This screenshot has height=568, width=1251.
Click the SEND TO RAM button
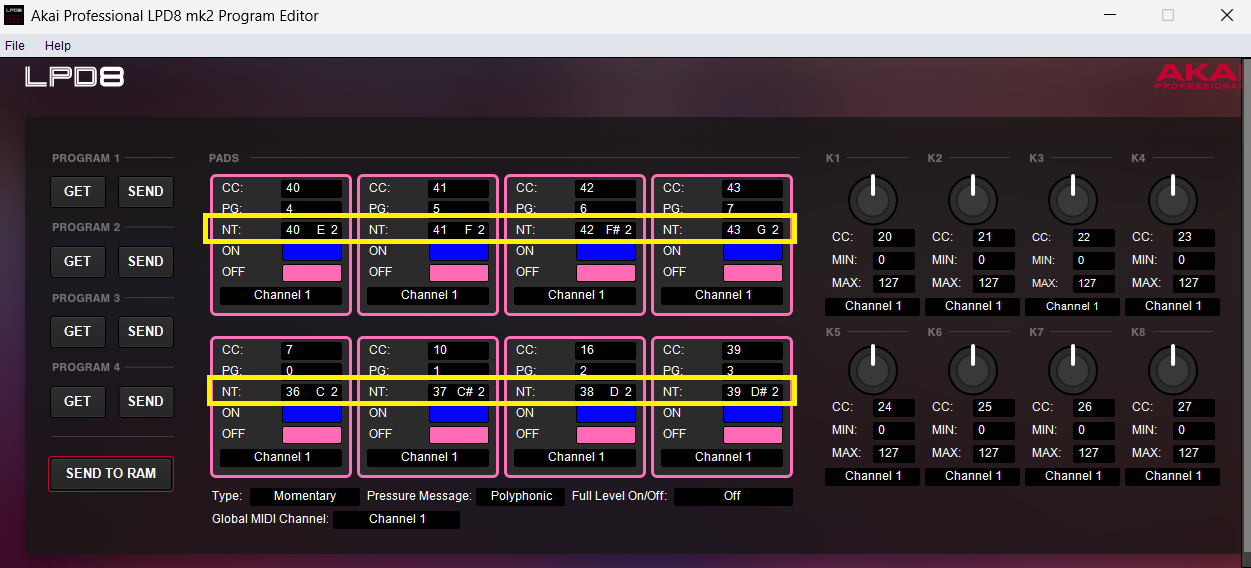111,473
